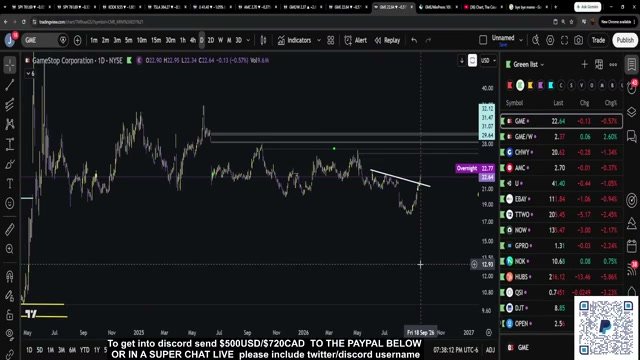Select the NOK row in watchlist

pos(562,261)
